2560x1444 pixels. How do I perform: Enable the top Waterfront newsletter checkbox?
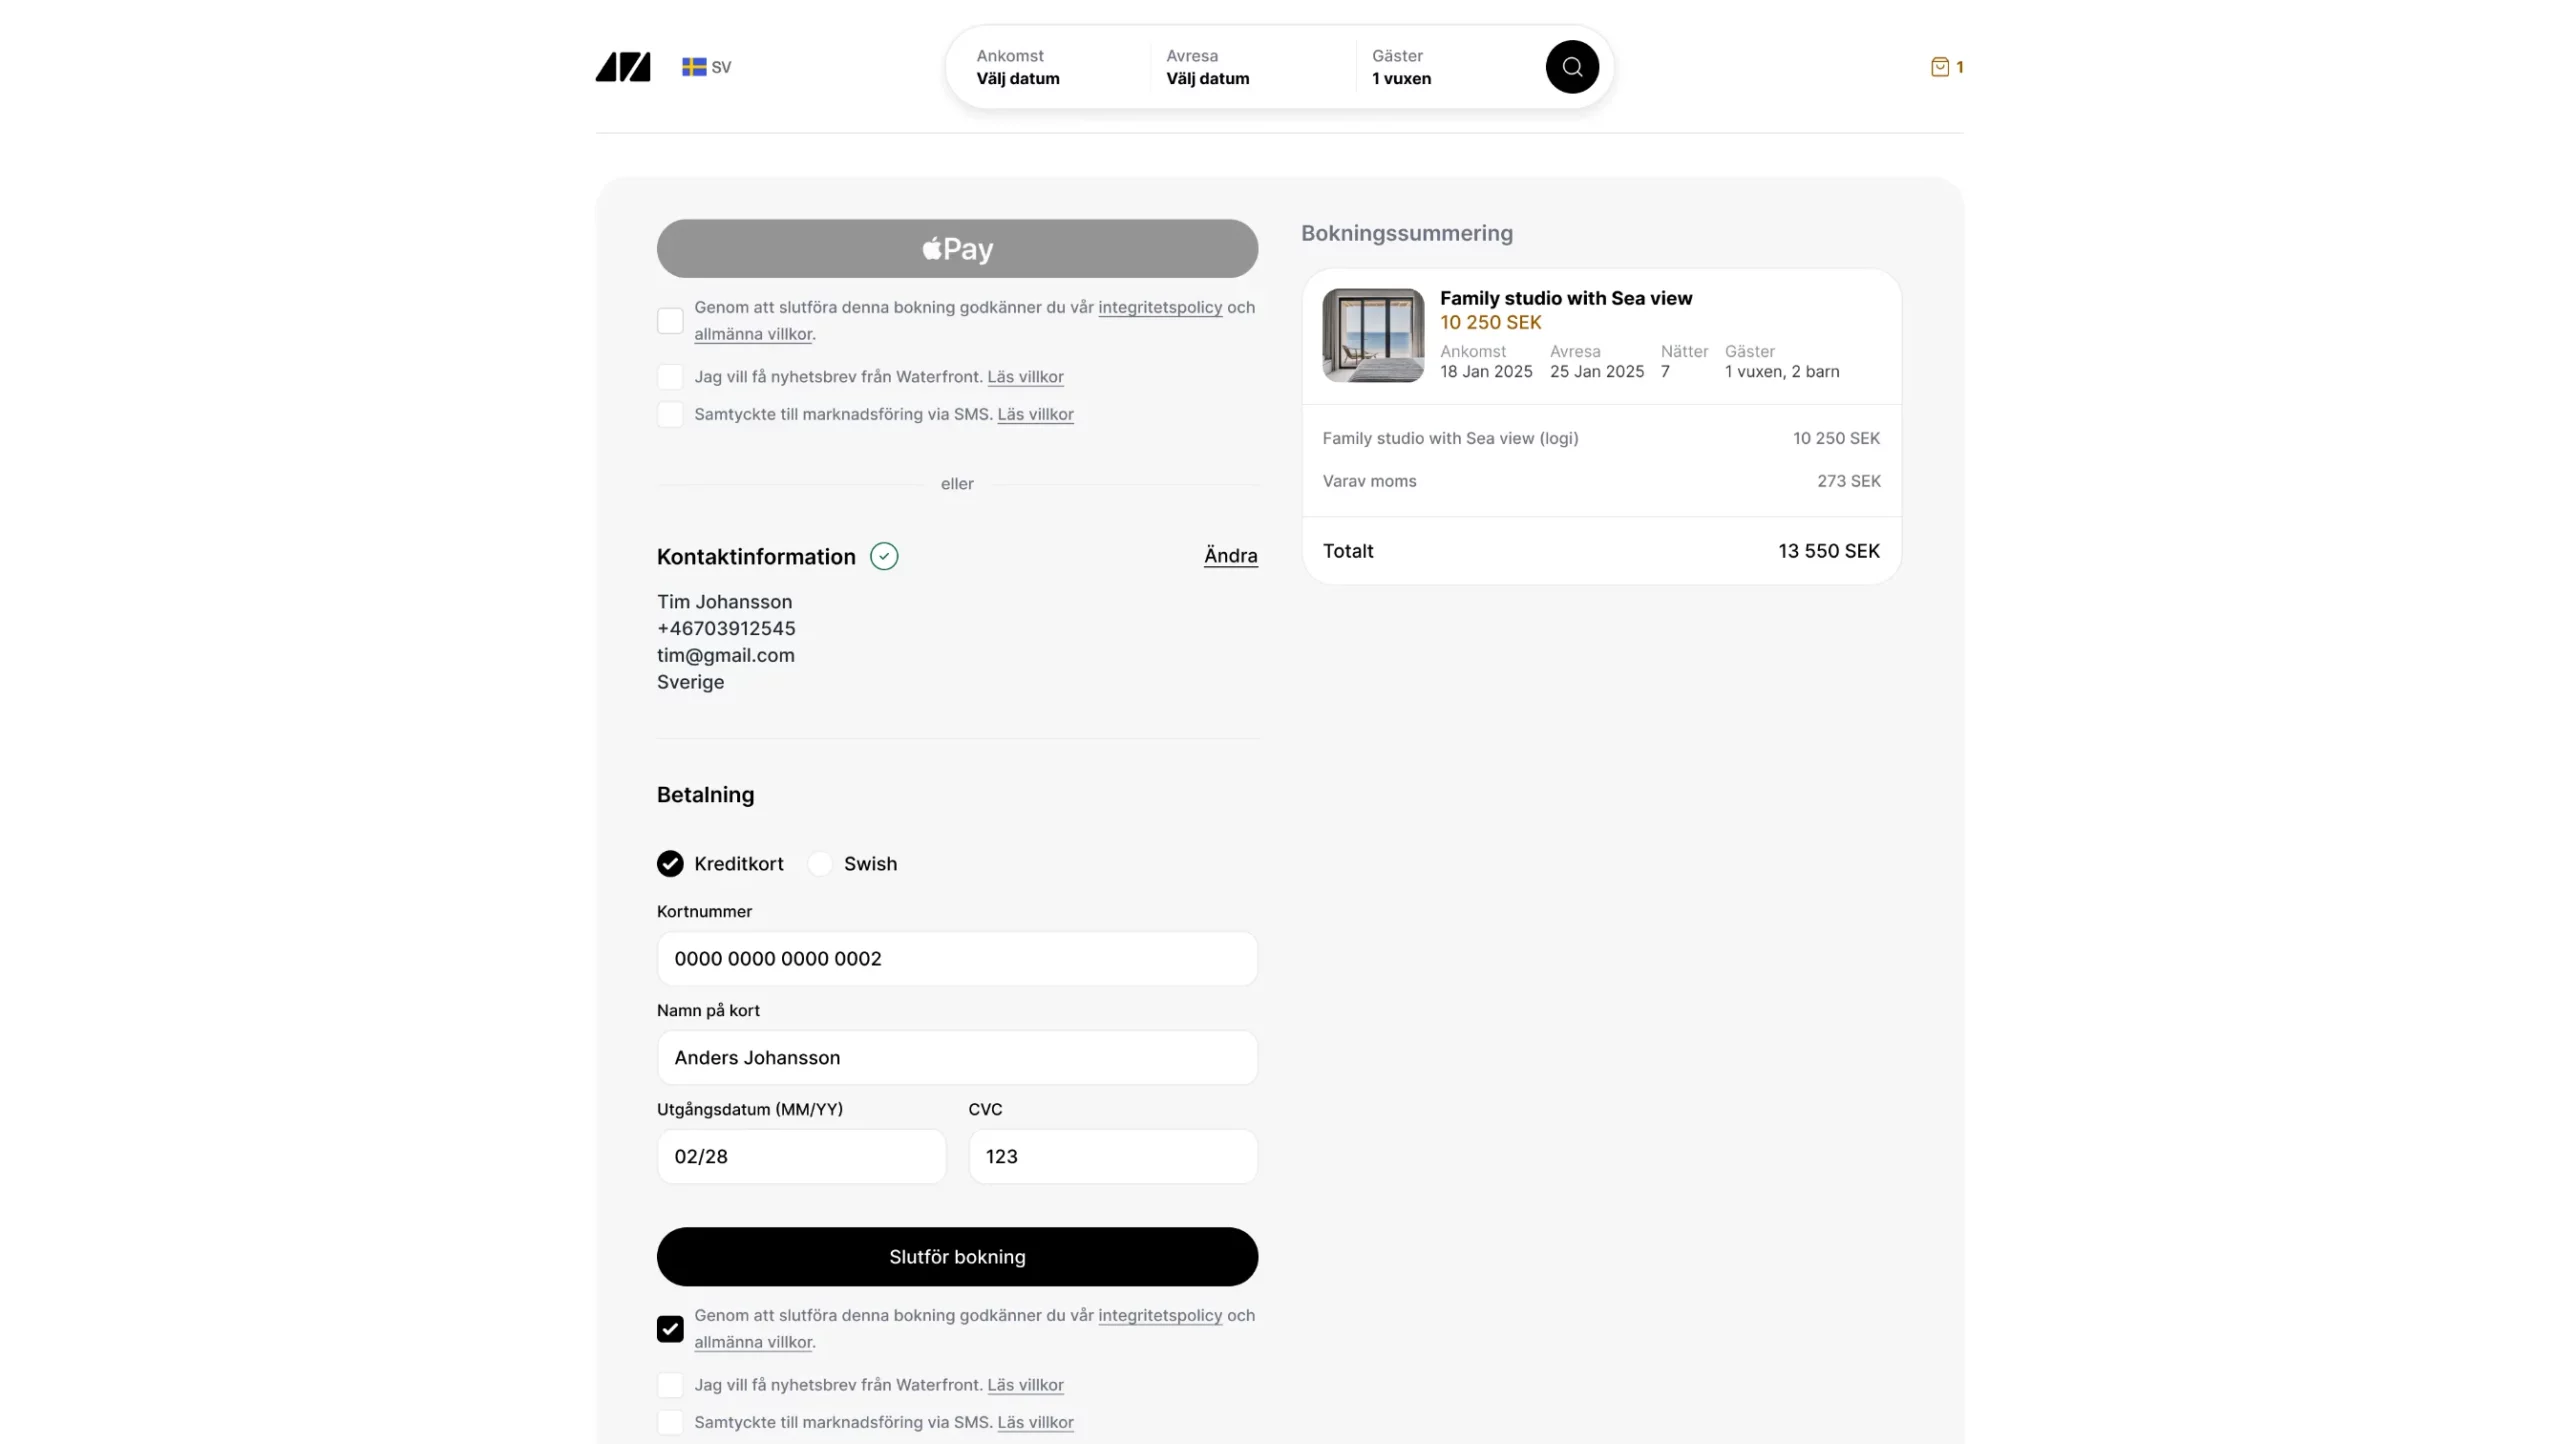670,377
